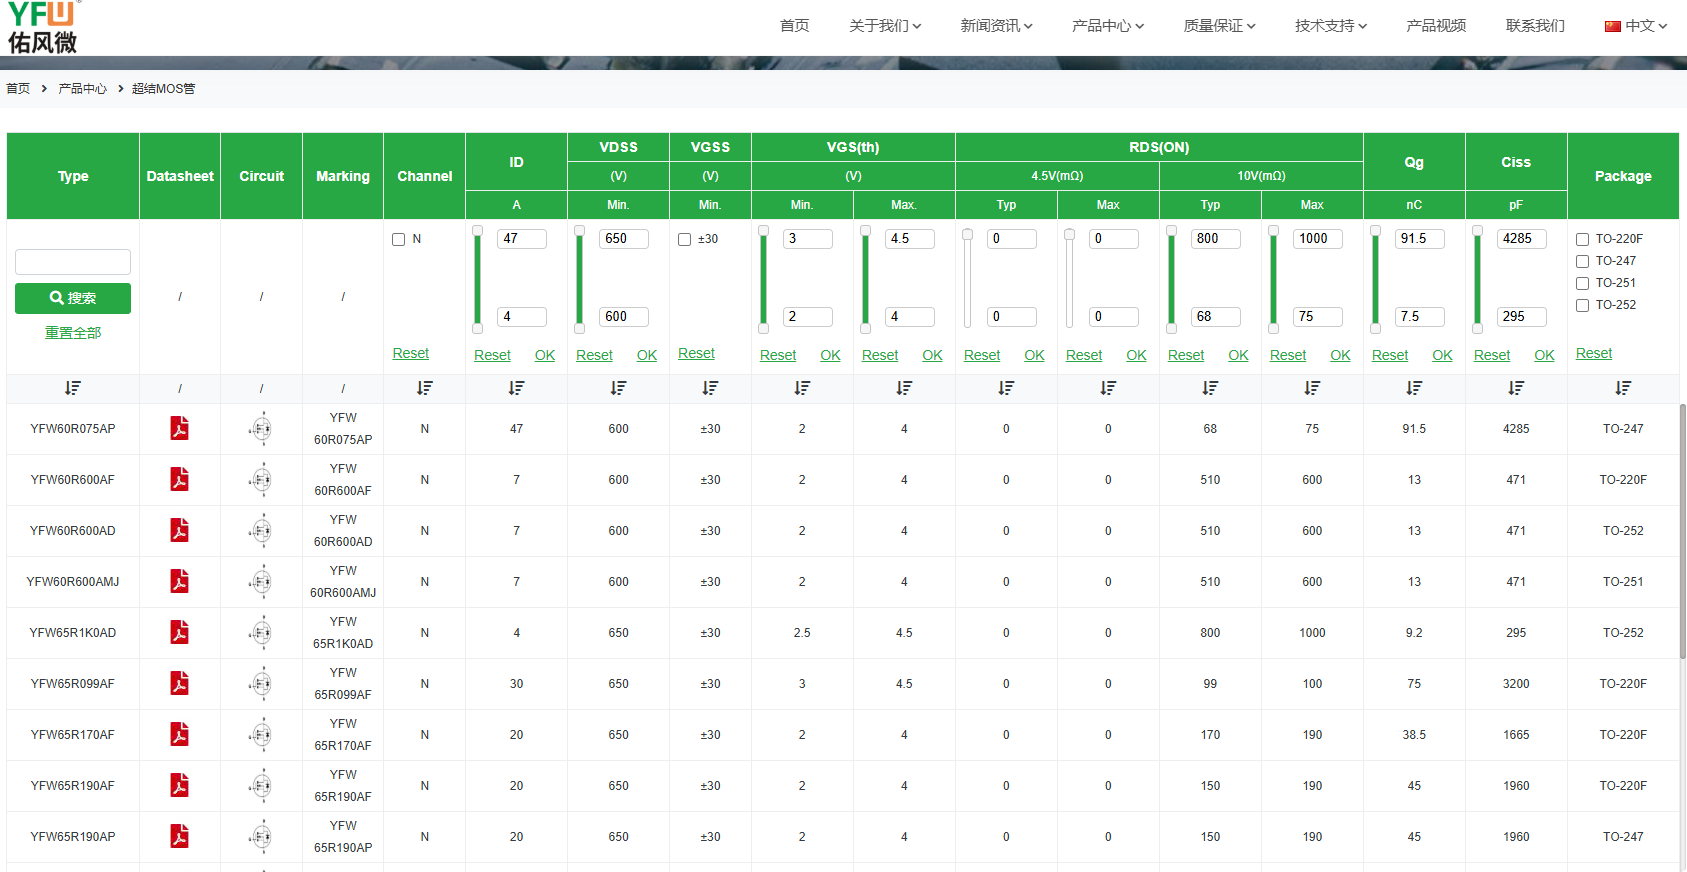
Task: Expand the 产品中心 dropdown menu
Action: coord(1107,26)
